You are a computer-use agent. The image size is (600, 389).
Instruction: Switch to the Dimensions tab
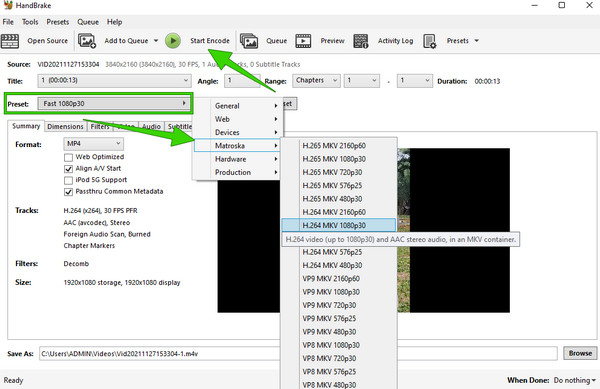(x=65, y=127)
